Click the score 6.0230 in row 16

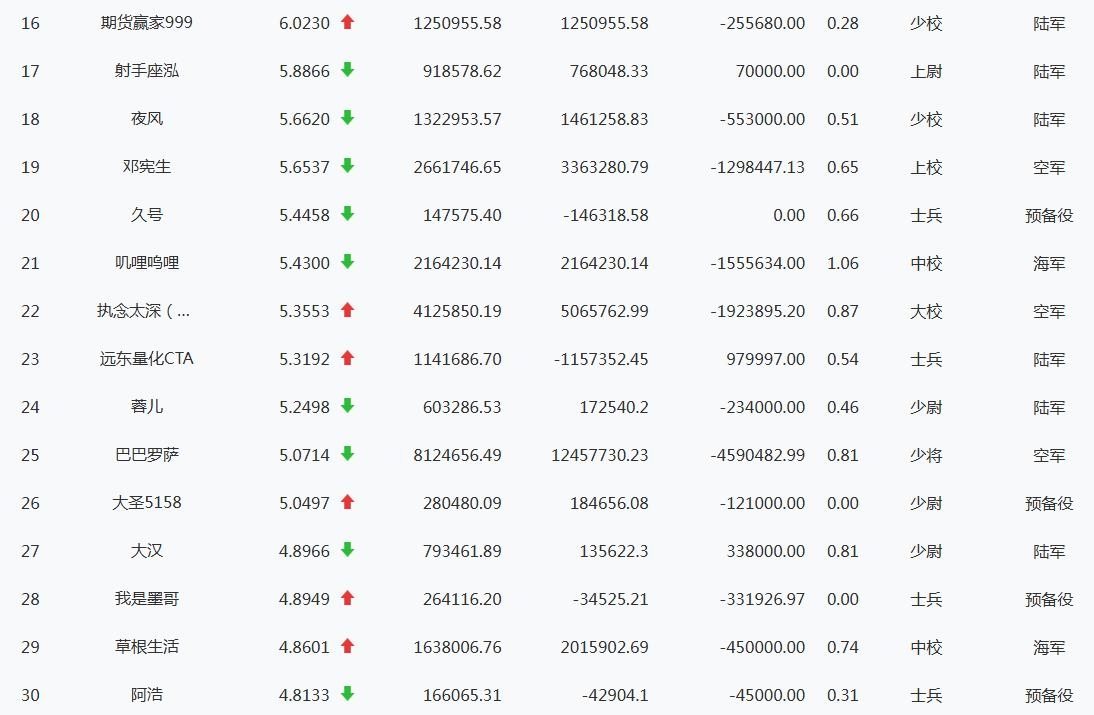click(304, 23)
